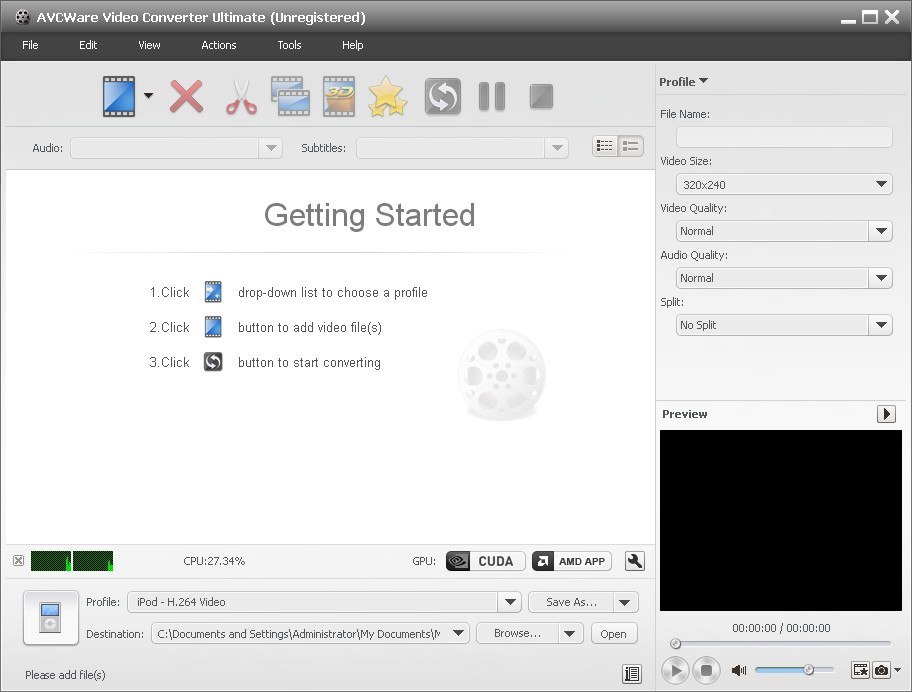Image resolution: width=912 pixels, height=692 pixels.
Task: Click the wrench settings icon near GPU buttons
Action: 634,561
